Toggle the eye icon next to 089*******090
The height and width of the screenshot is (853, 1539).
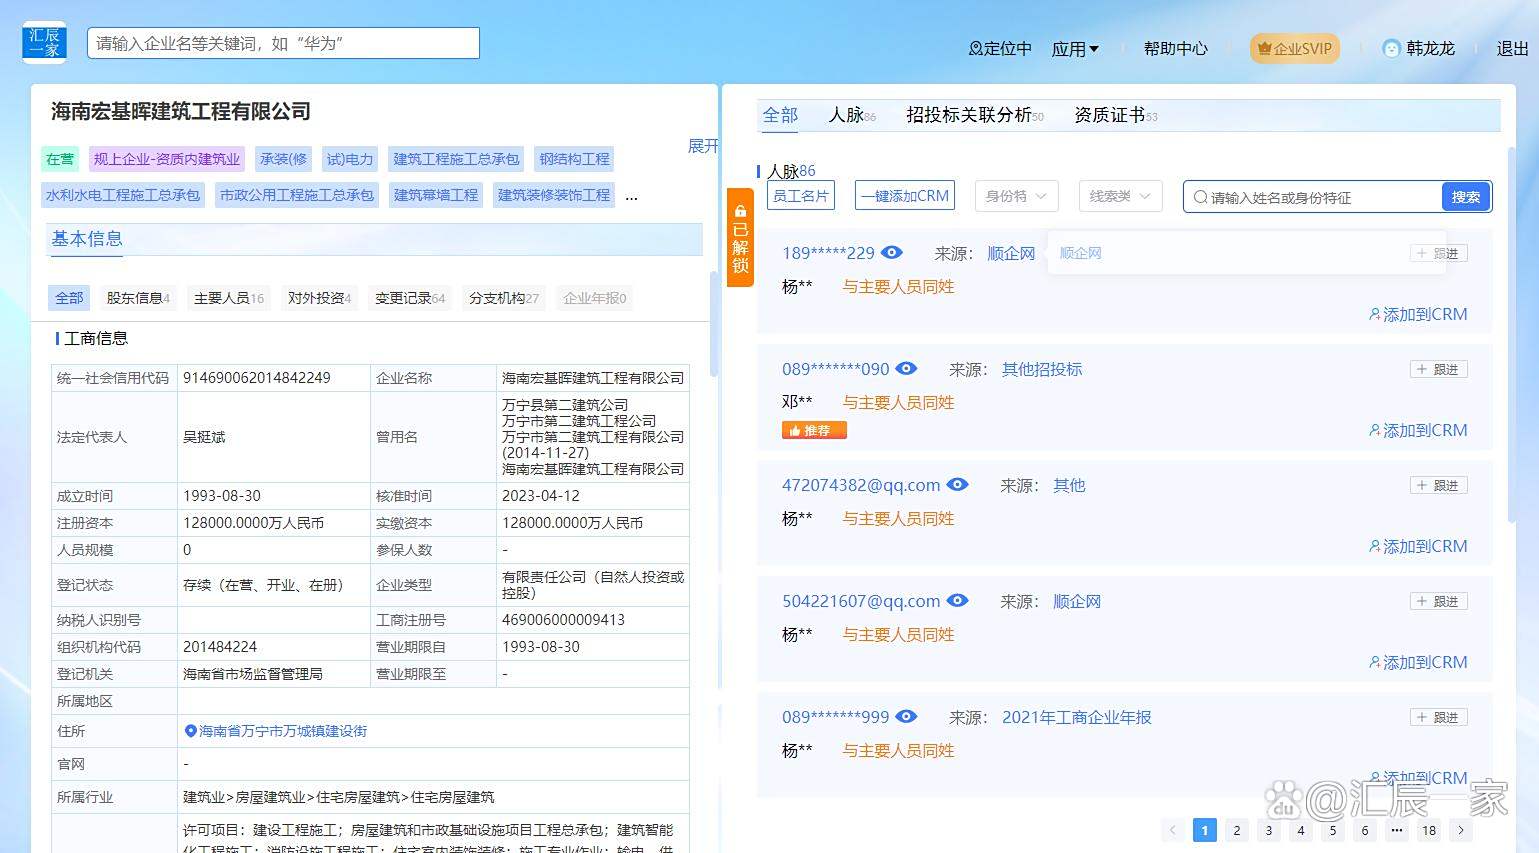[906, 369]
